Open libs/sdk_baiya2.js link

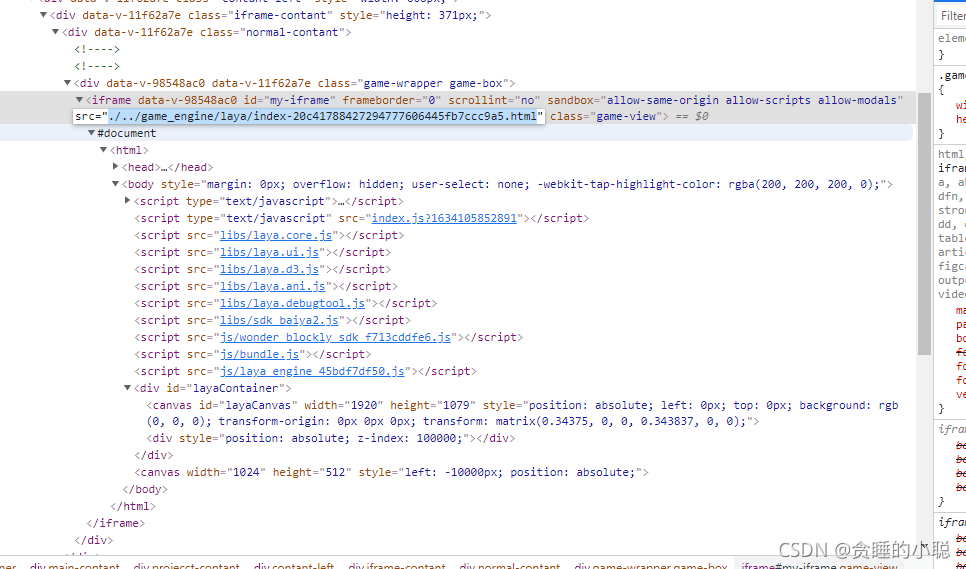280,320
